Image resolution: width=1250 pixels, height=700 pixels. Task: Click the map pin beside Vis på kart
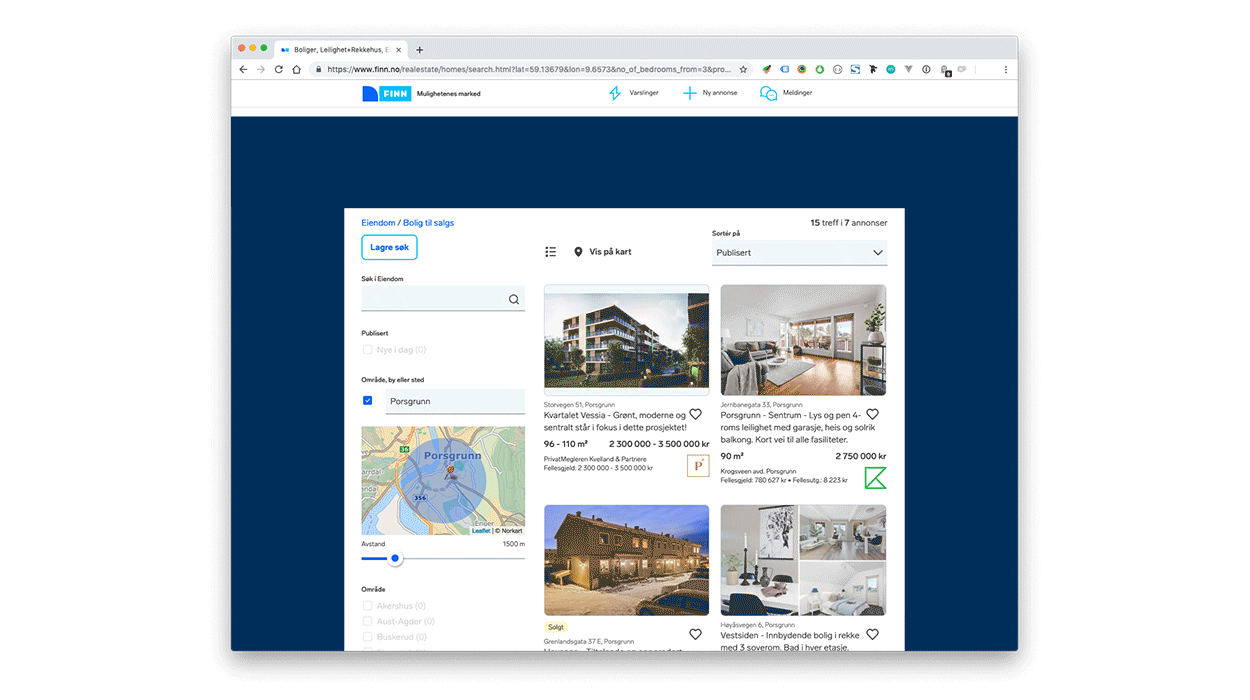[578, 252]
